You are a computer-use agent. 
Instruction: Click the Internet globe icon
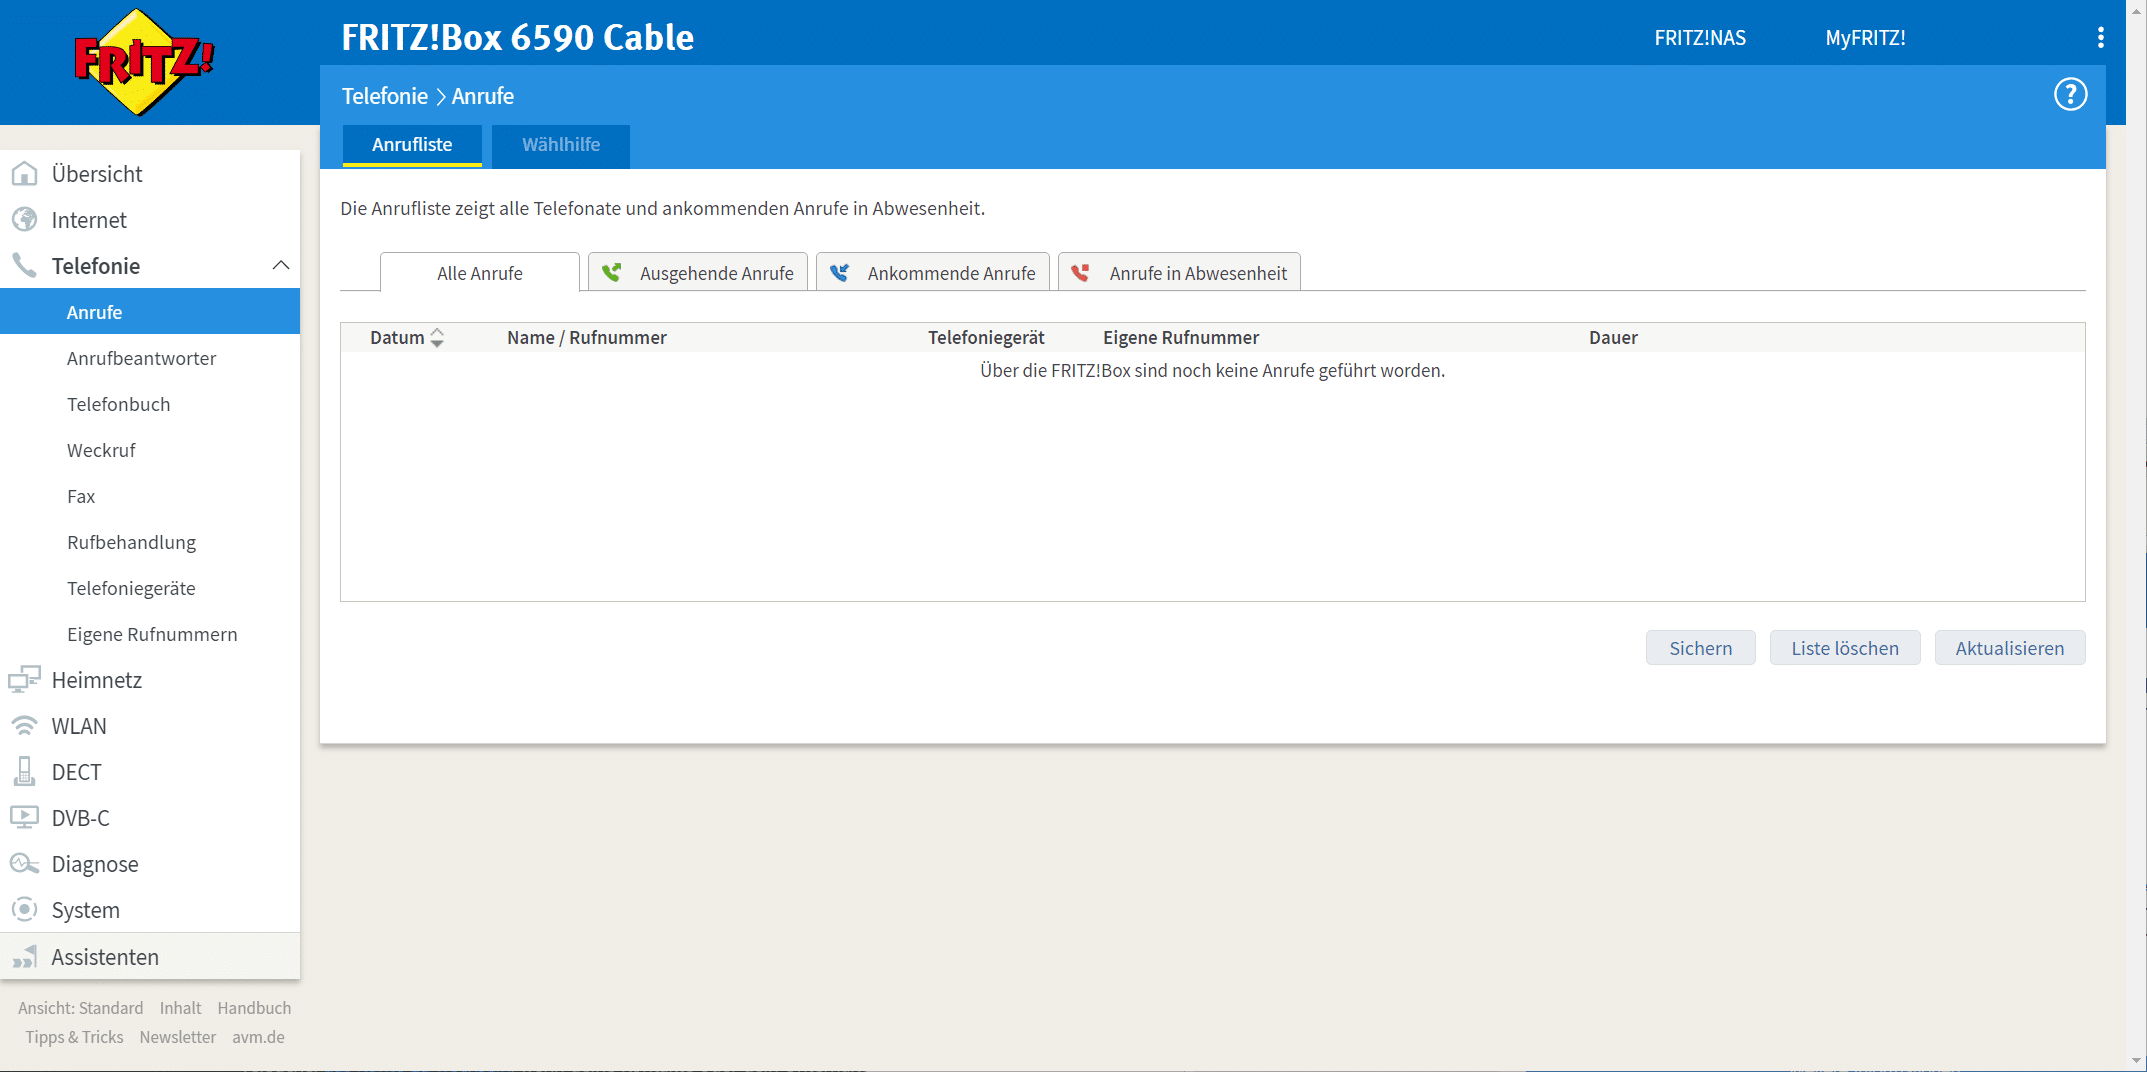(24, 220)
